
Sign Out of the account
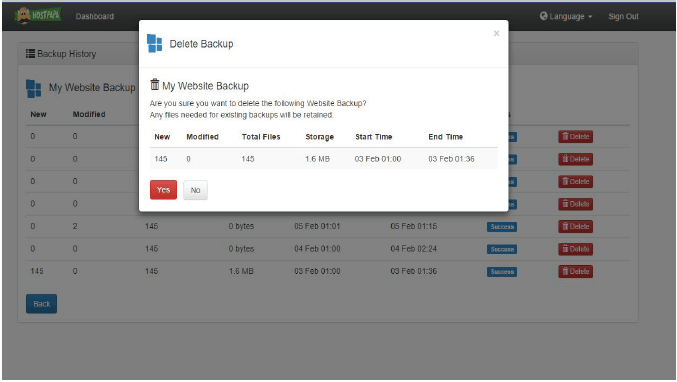623,16
